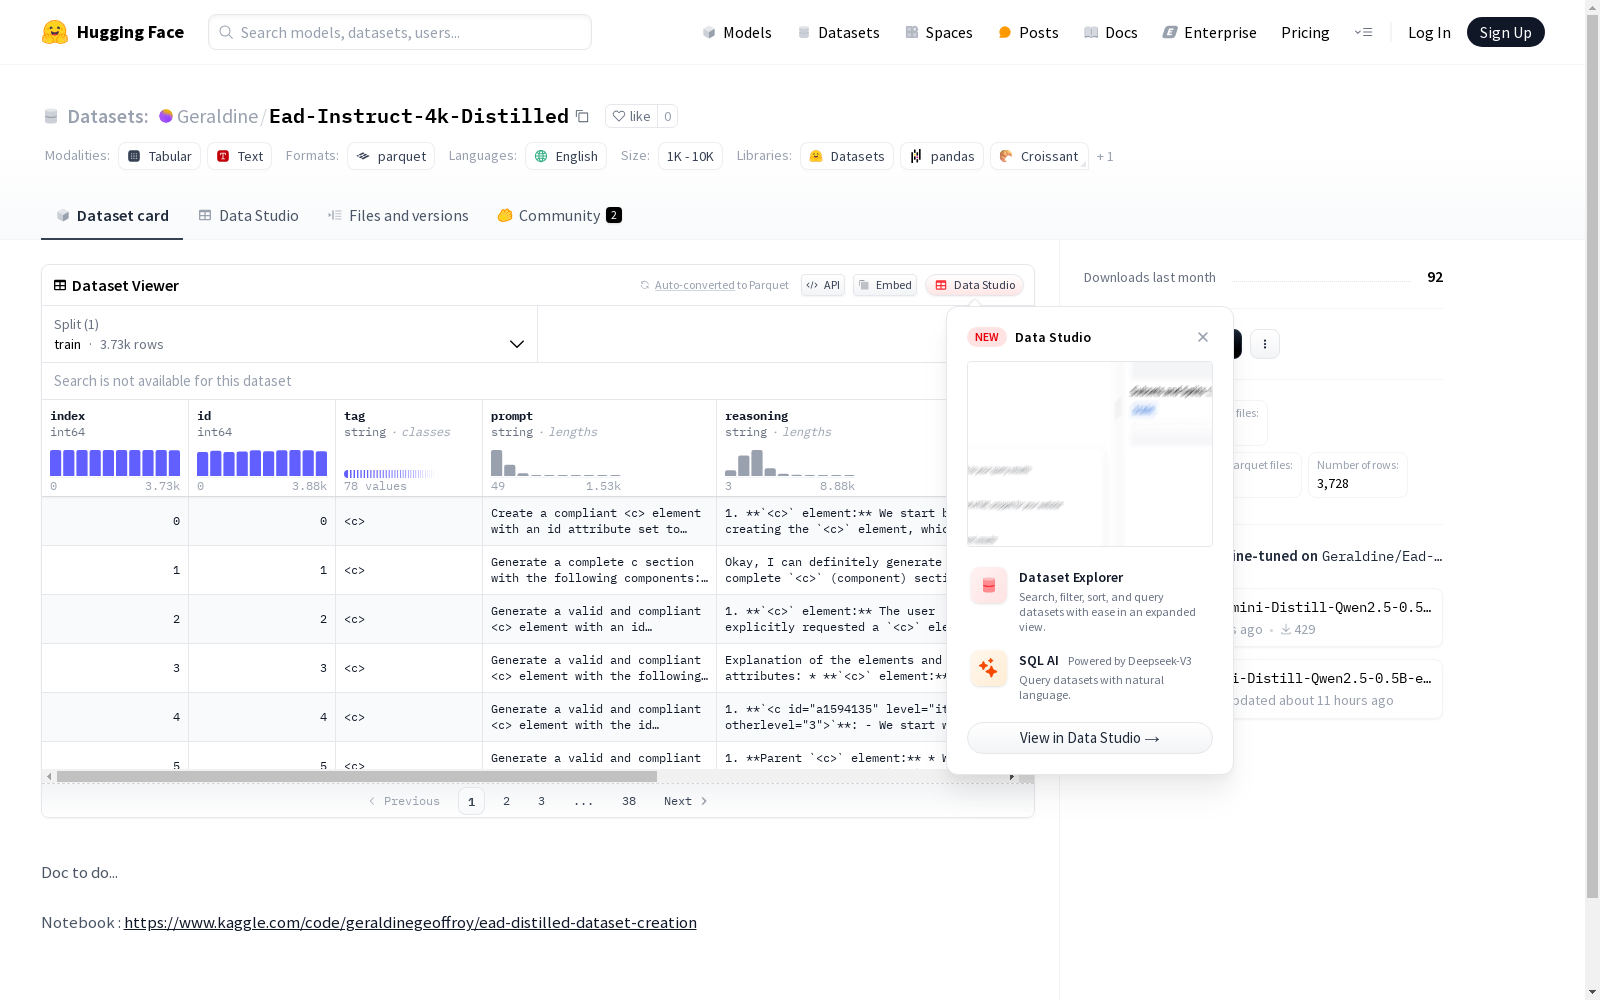
Task: Switch to the Data Studio tab
Action: tap(248, 215)
